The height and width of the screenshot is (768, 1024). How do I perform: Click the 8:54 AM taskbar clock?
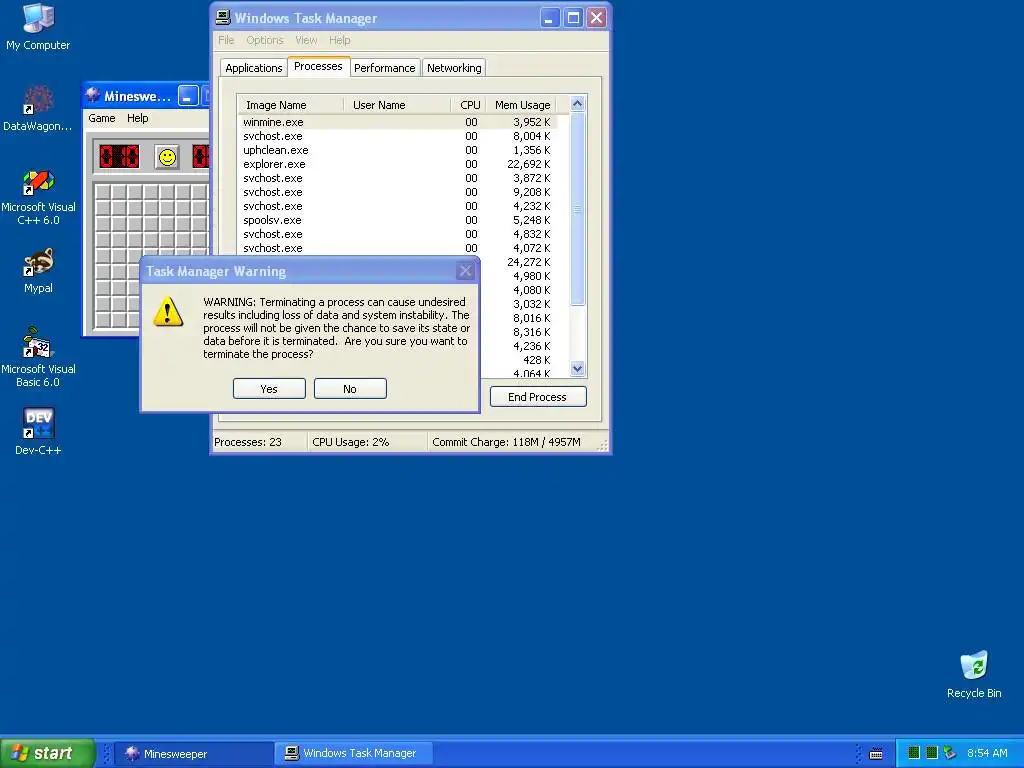[987, 754]
